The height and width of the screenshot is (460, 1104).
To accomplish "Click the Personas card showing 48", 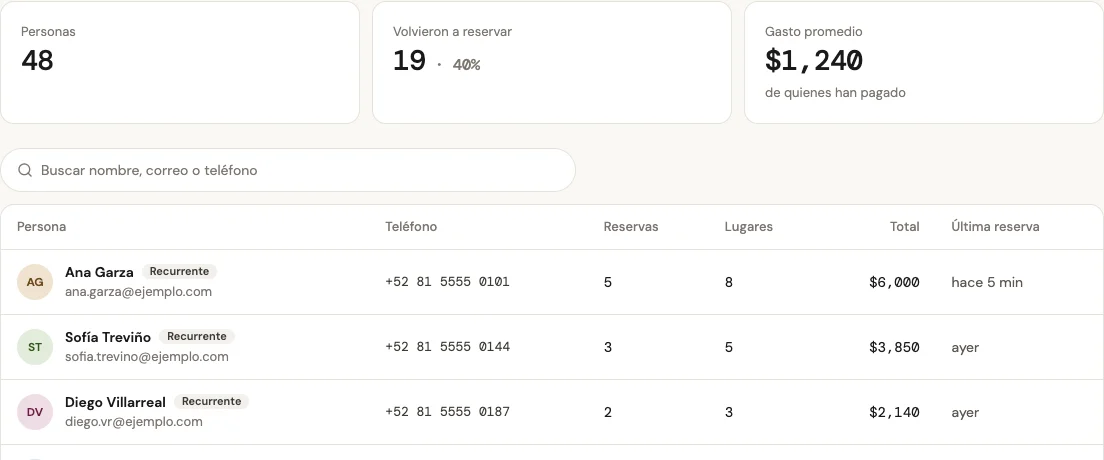I will (180, 62).
